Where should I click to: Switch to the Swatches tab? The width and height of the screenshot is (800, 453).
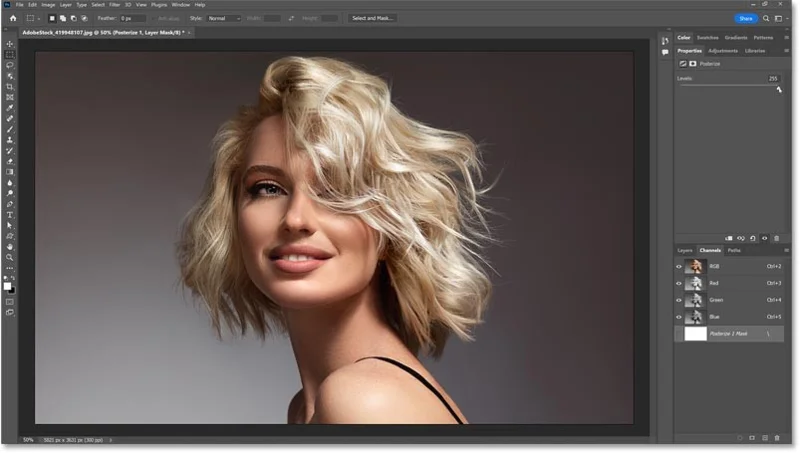pyautogui.click(x=707, y=38)
